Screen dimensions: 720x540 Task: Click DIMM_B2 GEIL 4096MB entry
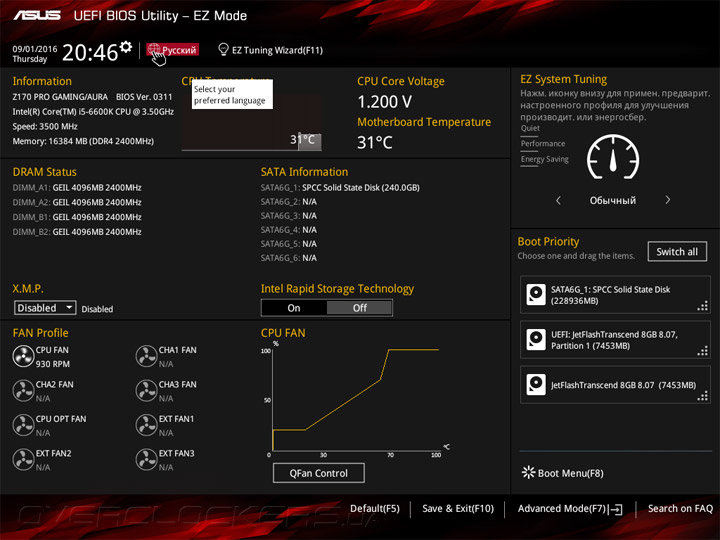(x=77, y=232)
